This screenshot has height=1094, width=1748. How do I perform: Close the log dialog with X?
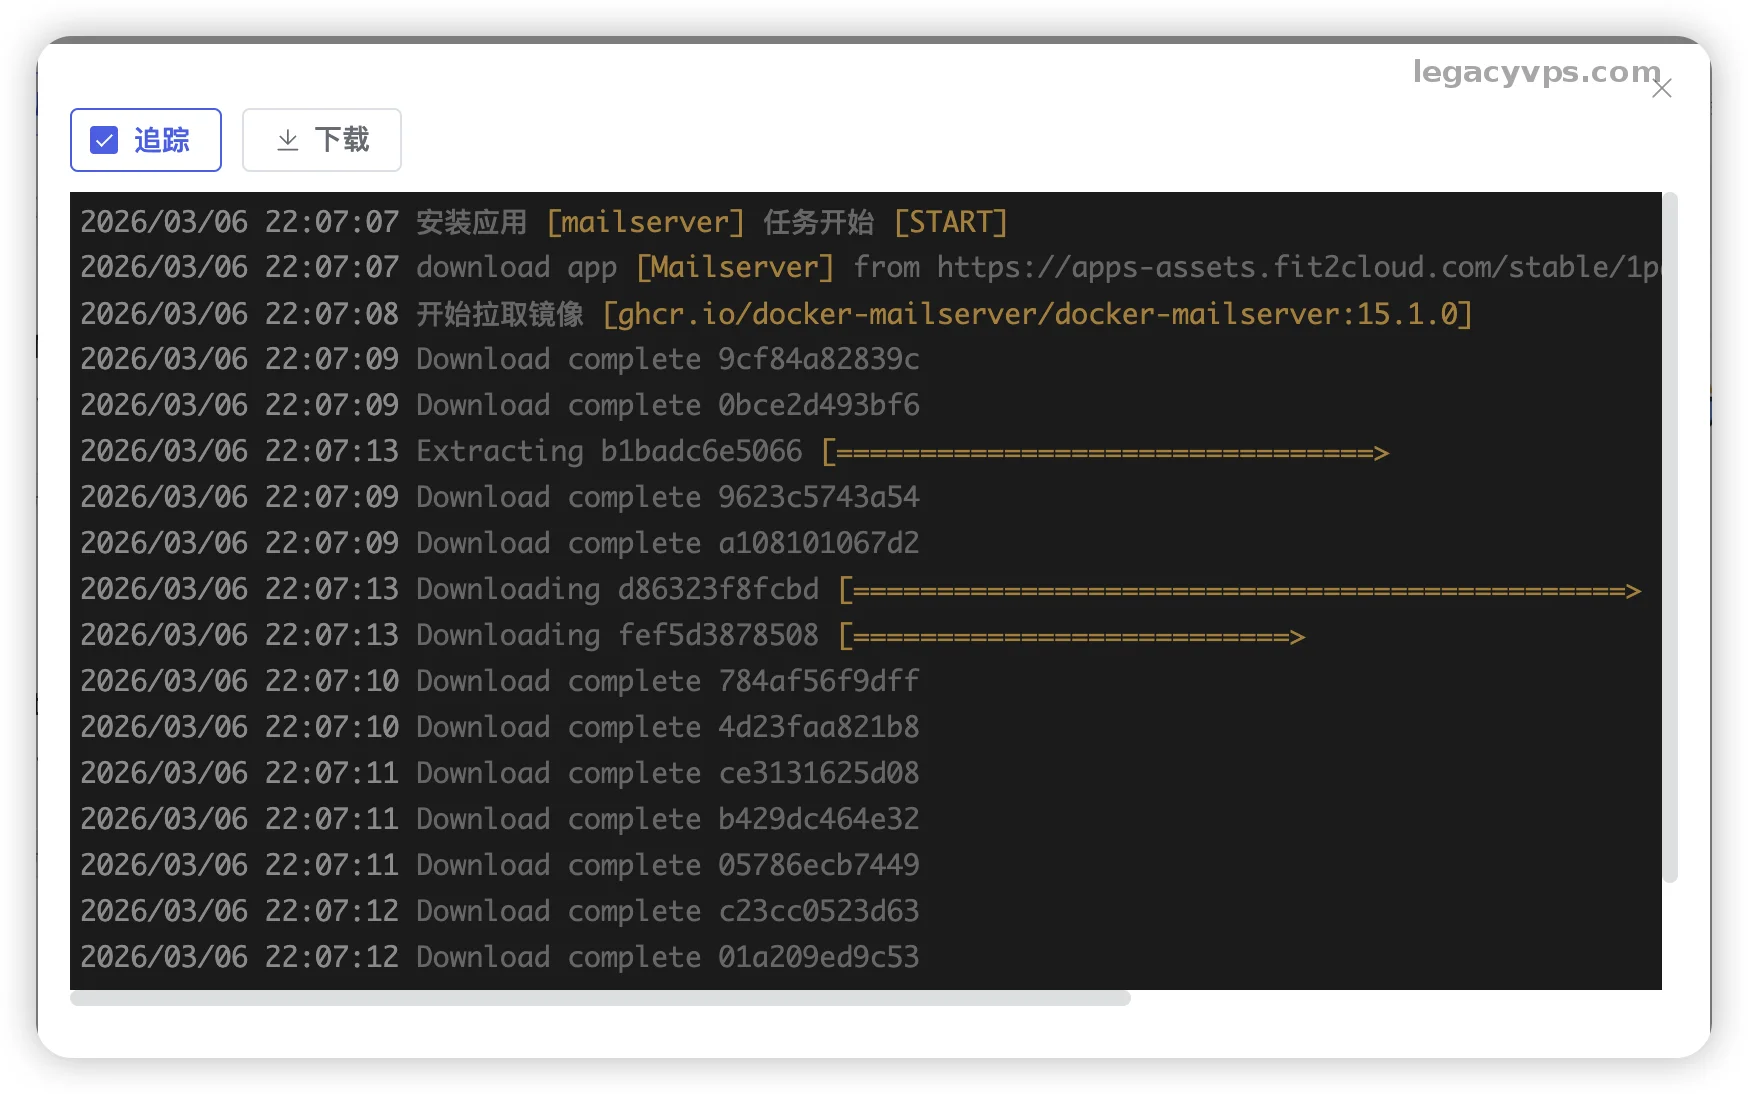click(1662, 89)
